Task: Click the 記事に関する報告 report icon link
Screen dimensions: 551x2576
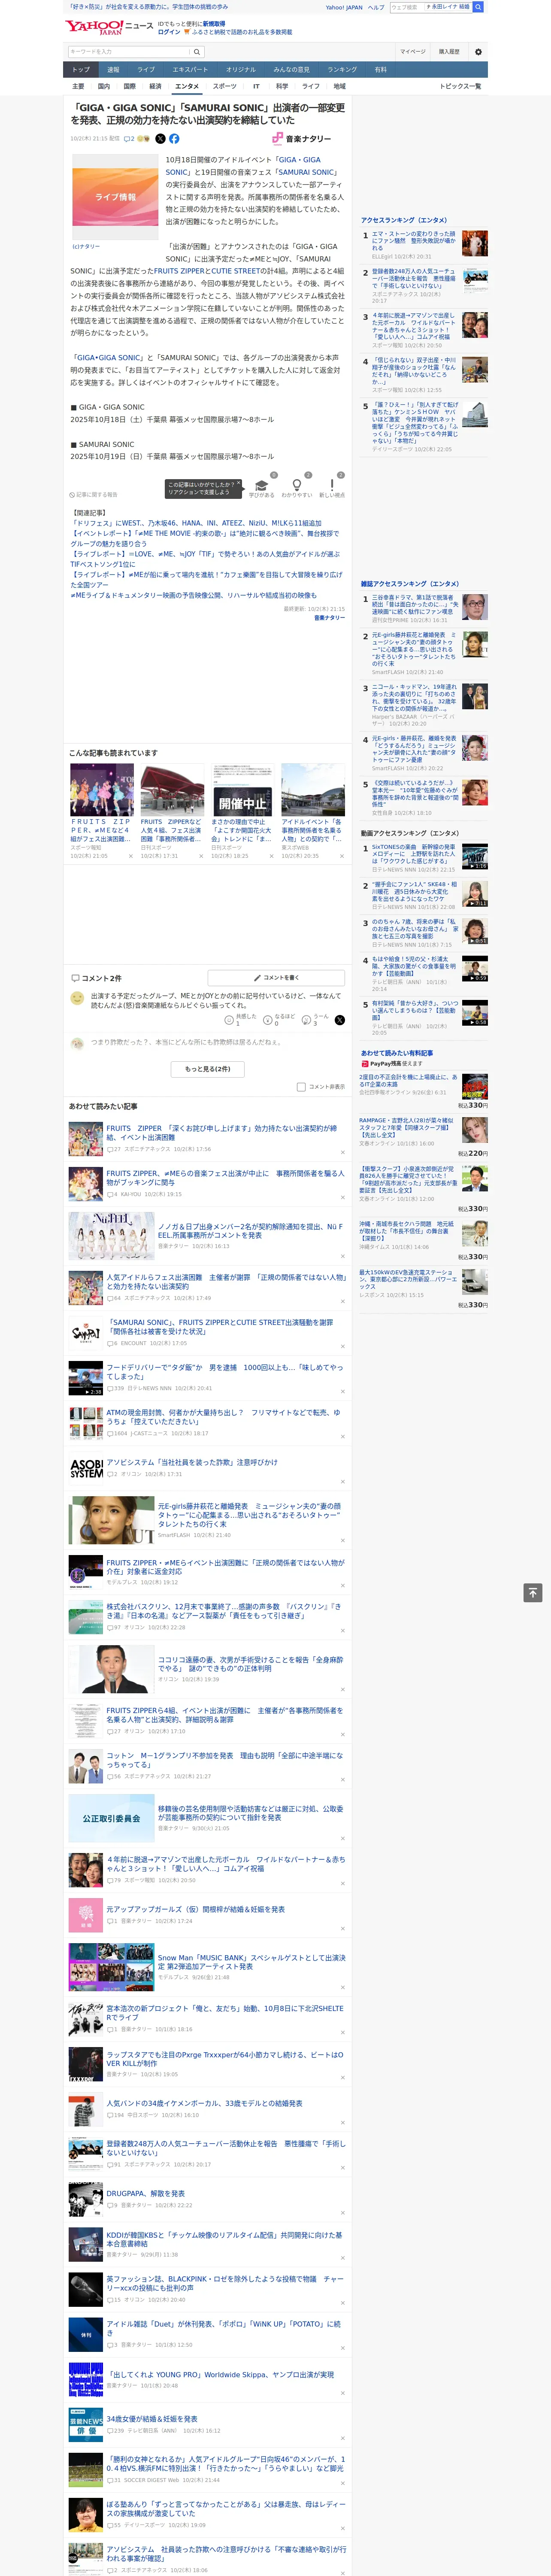Action: 93,495
